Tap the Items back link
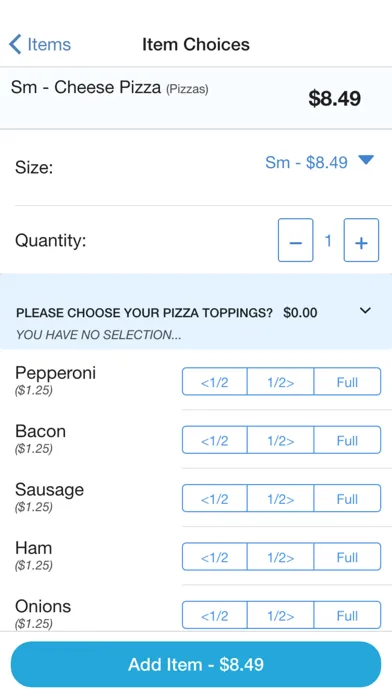The image size is (392, 696). click(40, 44)
